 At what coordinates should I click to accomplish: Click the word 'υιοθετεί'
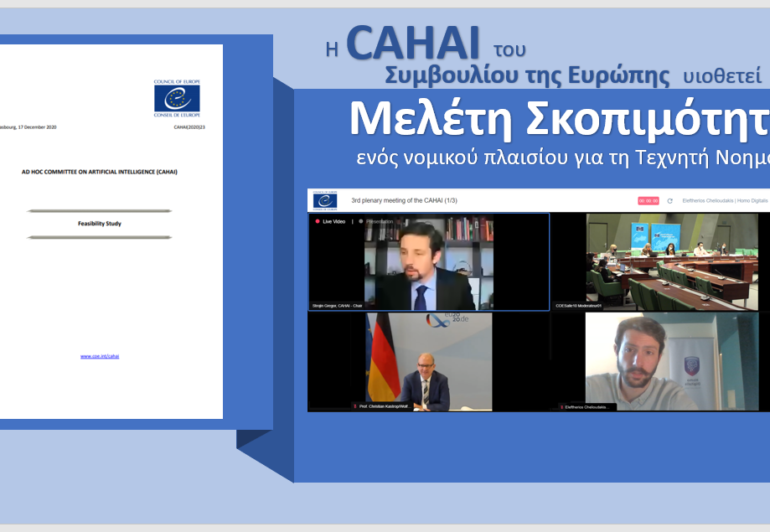pyautogui.click(x=722, y=77)
